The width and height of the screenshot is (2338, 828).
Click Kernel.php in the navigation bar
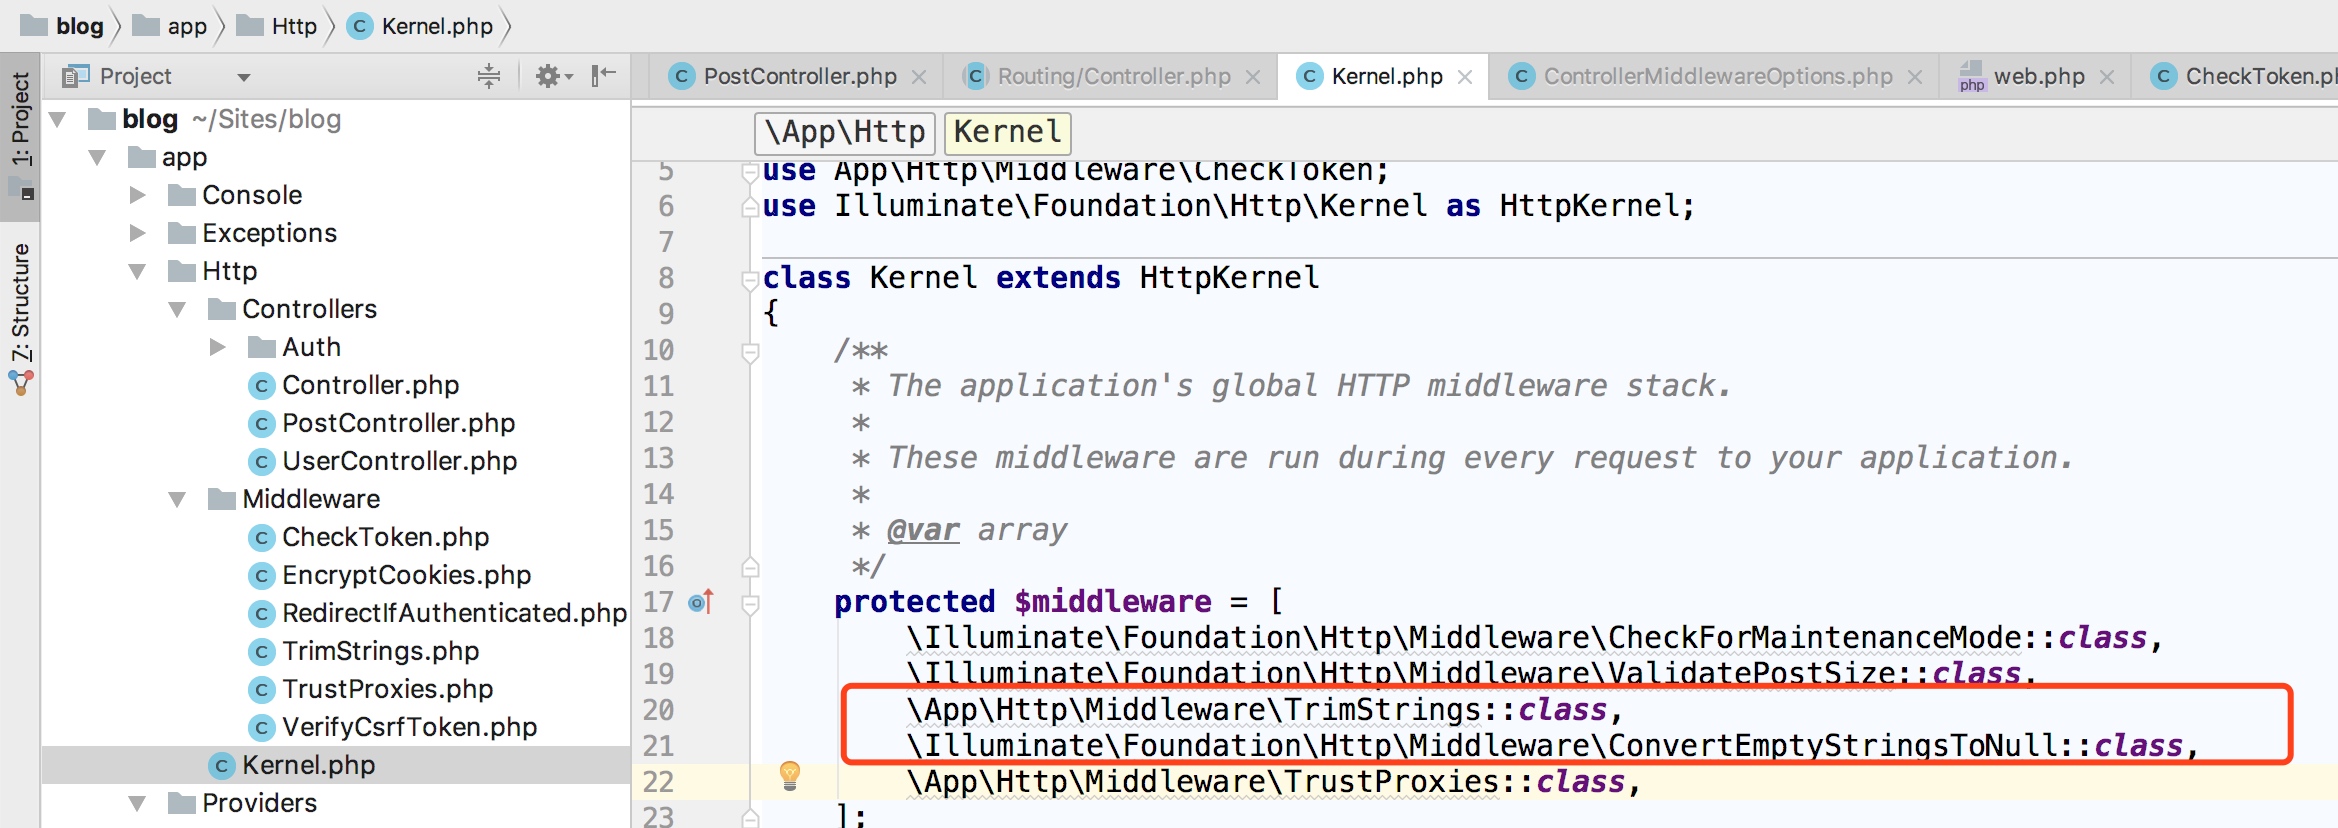pos(437,26)
